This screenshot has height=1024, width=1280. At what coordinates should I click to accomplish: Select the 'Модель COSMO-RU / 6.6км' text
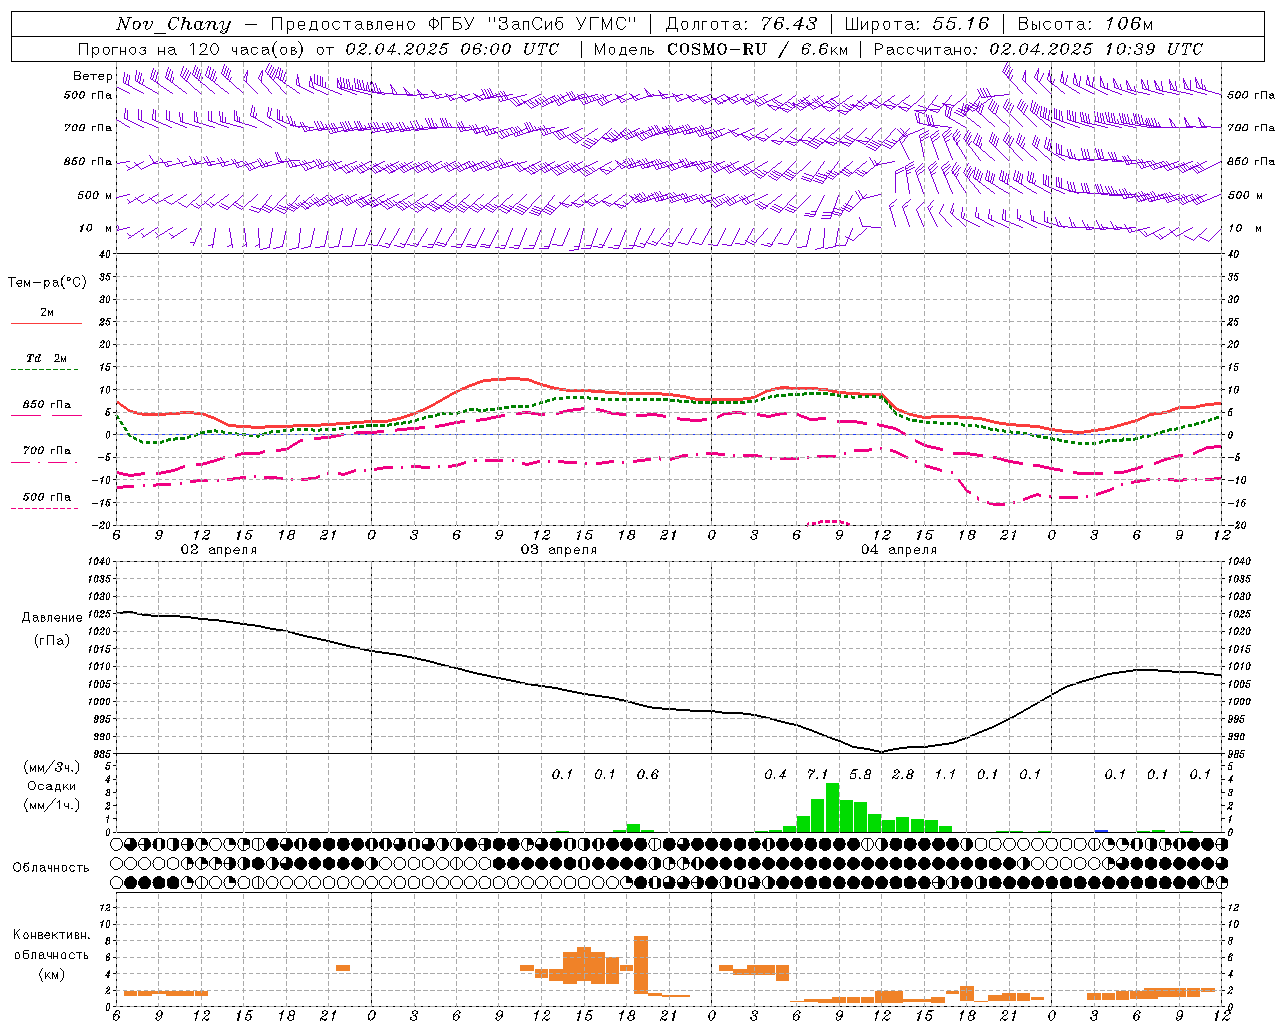[x=721, y=49]
